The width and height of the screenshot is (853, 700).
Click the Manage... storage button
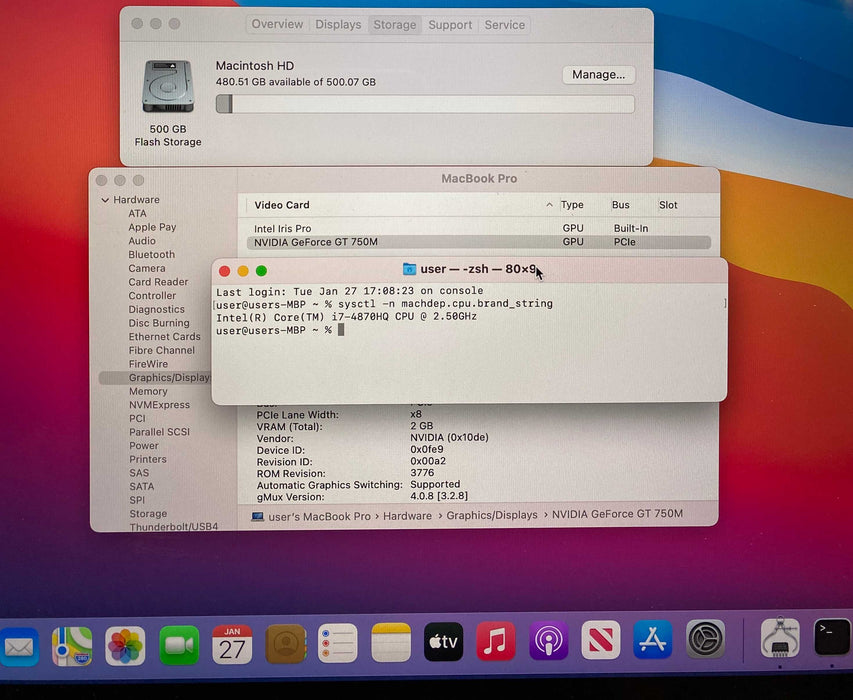tap(598, 75)
